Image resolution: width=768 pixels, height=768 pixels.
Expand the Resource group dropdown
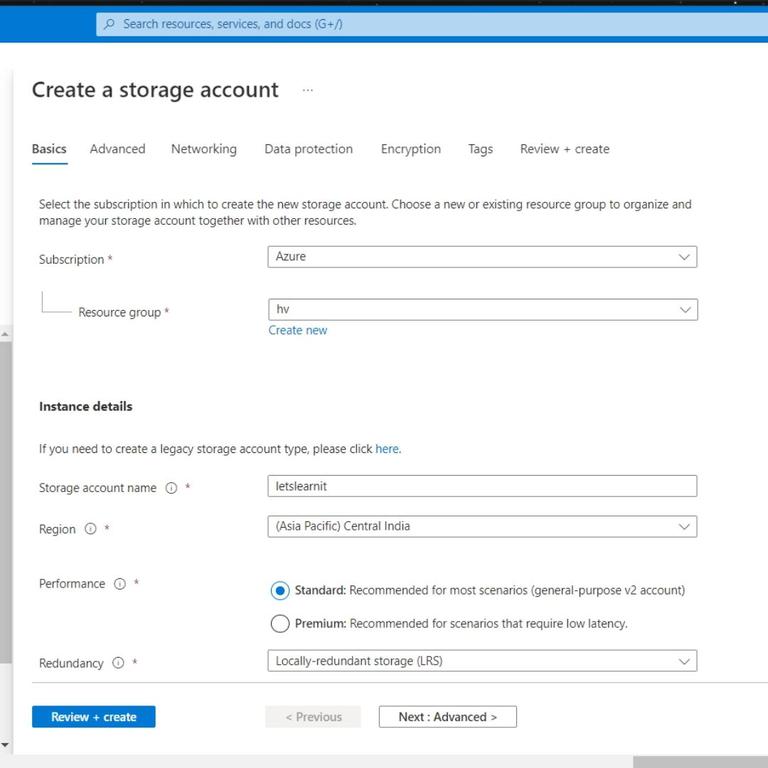point(483,310)
